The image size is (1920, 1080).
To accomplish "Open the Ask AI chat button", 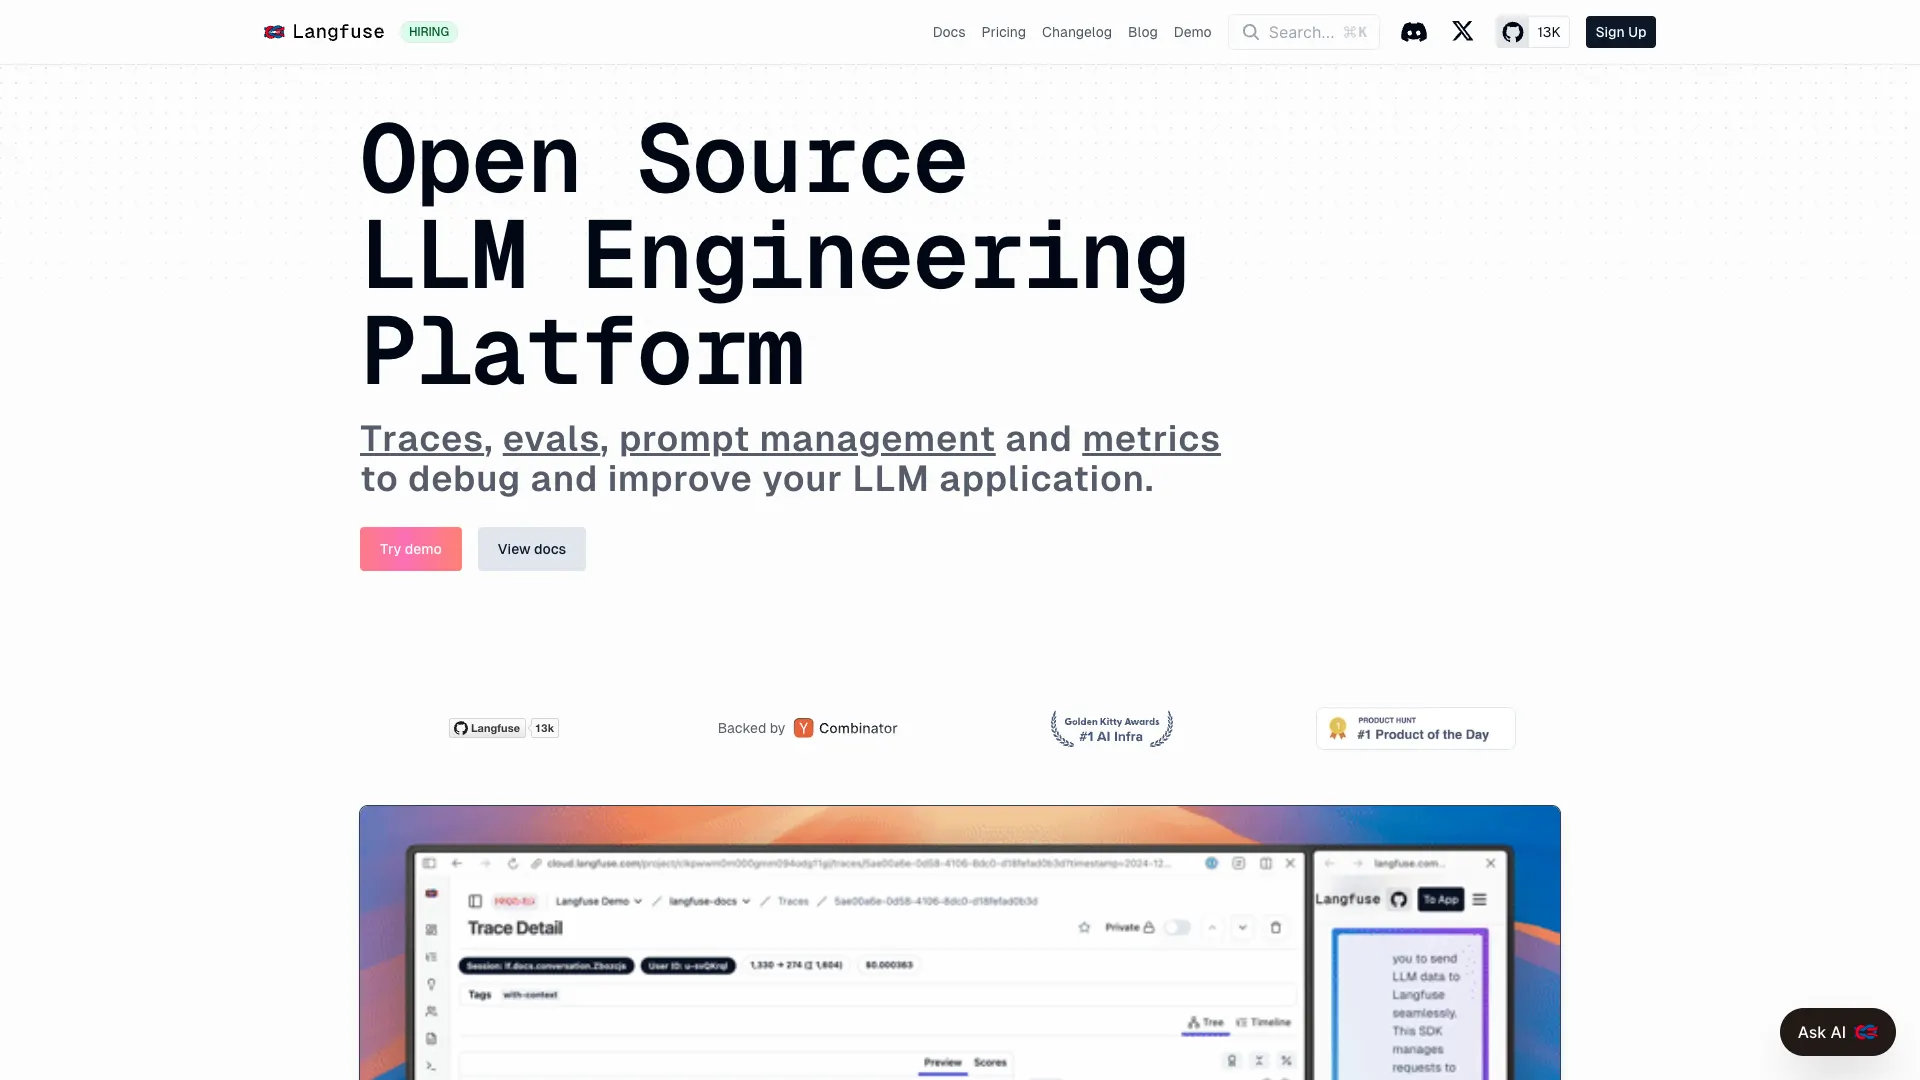I will [1837, 1032].
